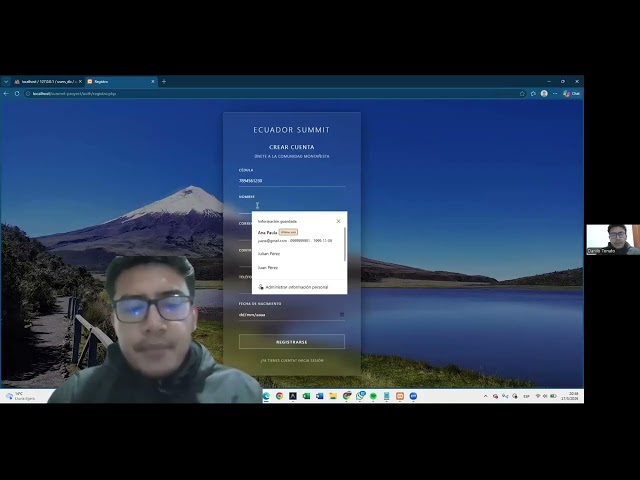Click the Nombre input field
This screenshot has width=640, height=480.
coord(292,207)
